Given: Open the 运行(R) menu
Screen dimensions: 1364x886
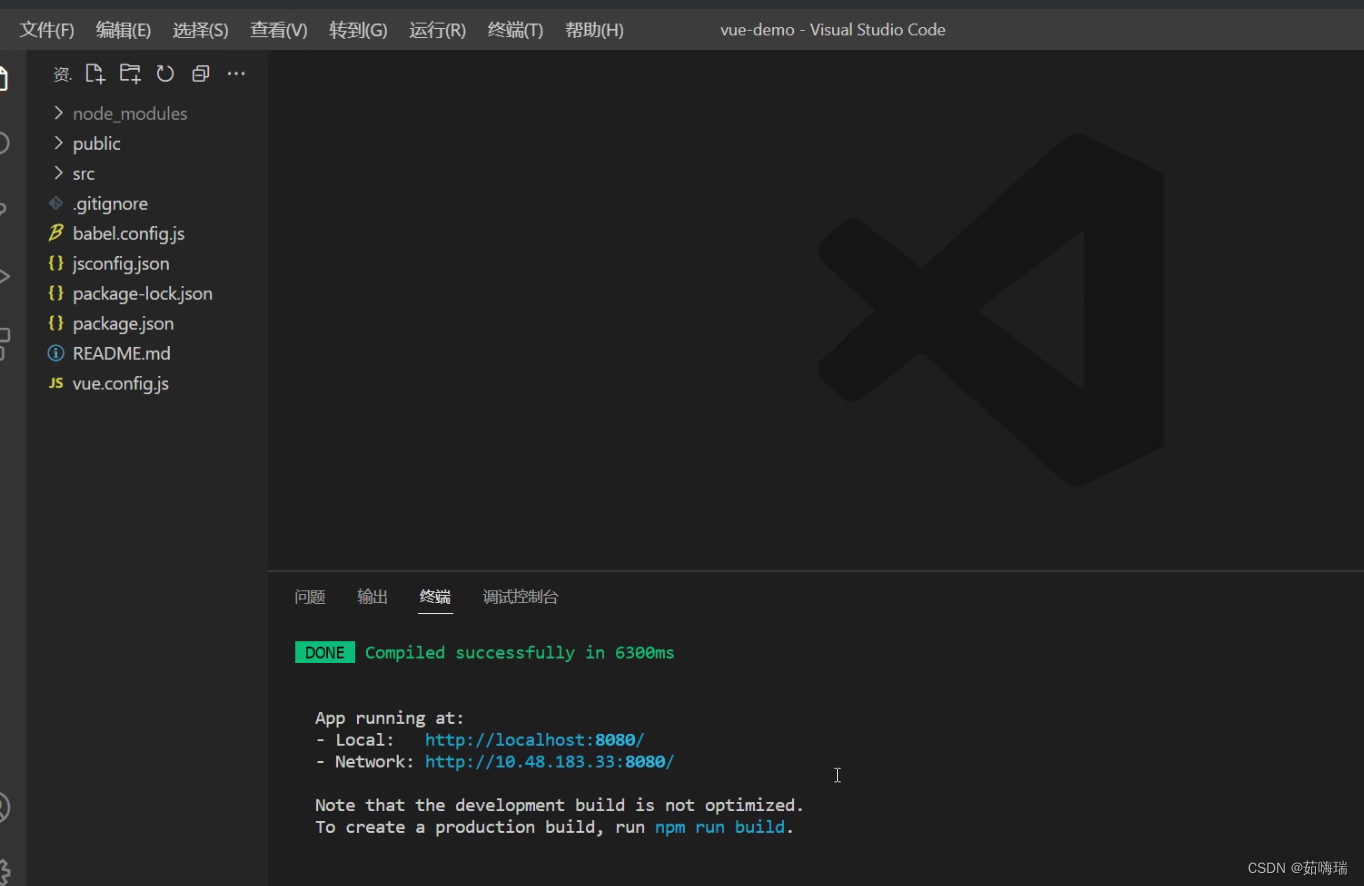Looking at the screenshot, I should (x=437, y=30).
